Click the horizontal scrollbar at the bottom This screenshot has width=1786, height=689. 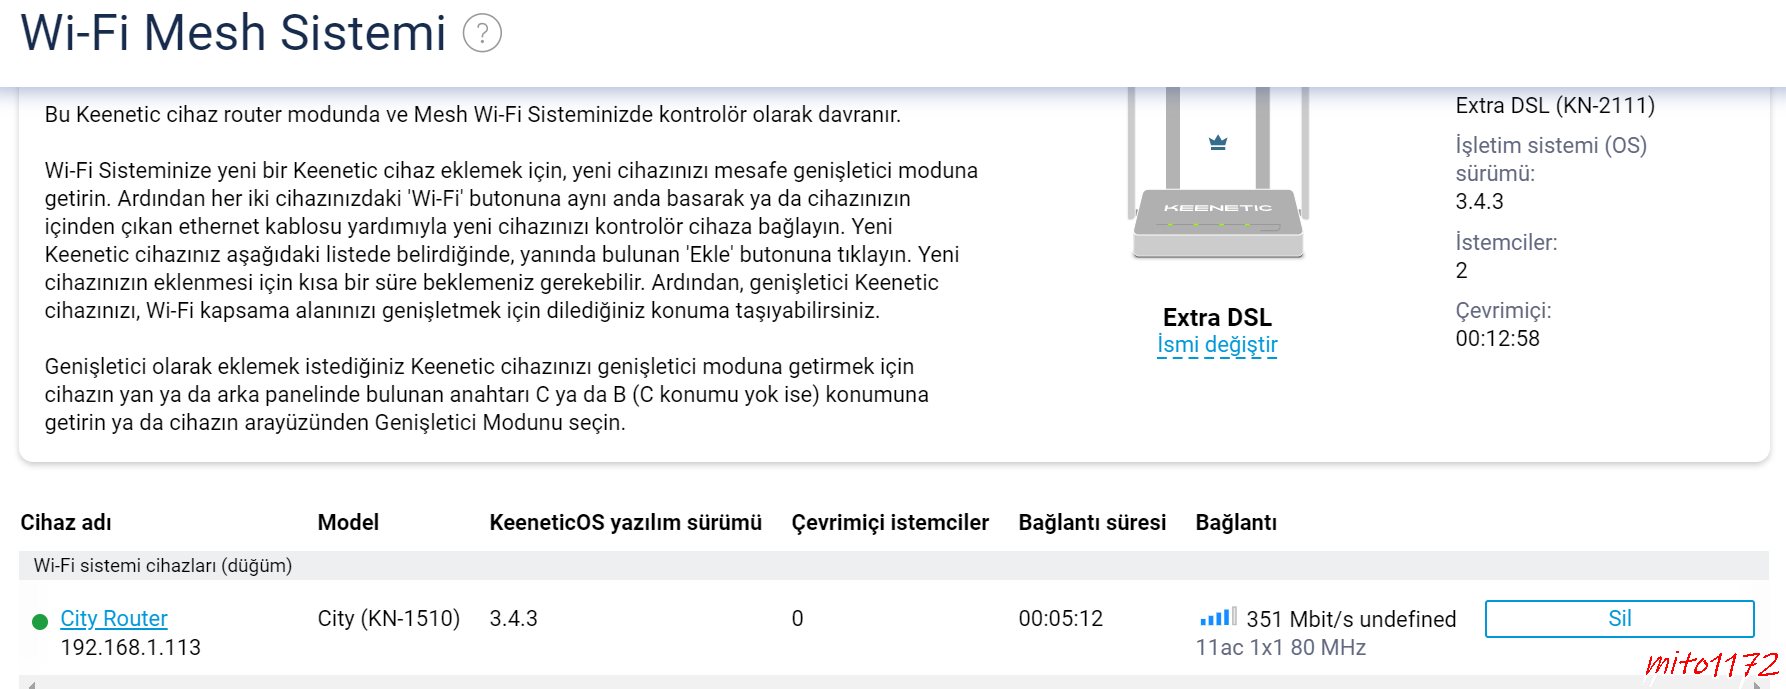(893, 683)
